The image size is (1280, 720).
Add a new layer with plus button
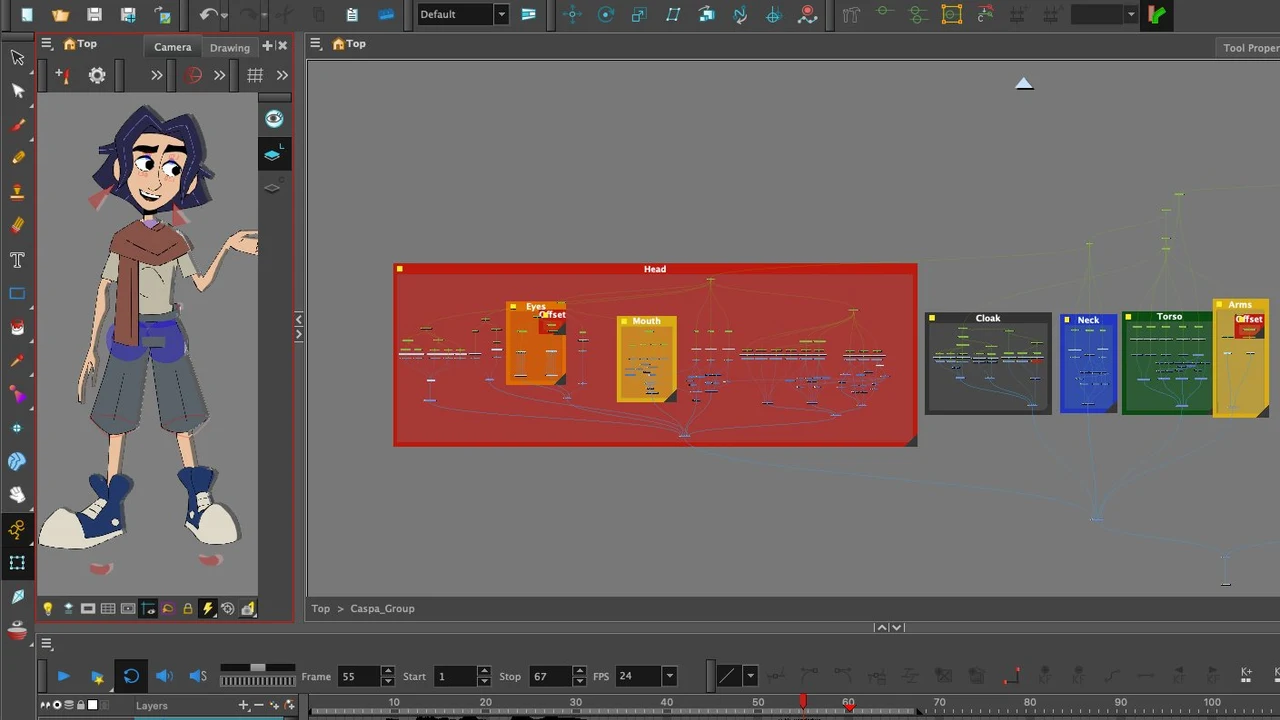click(x=243, y=705)
